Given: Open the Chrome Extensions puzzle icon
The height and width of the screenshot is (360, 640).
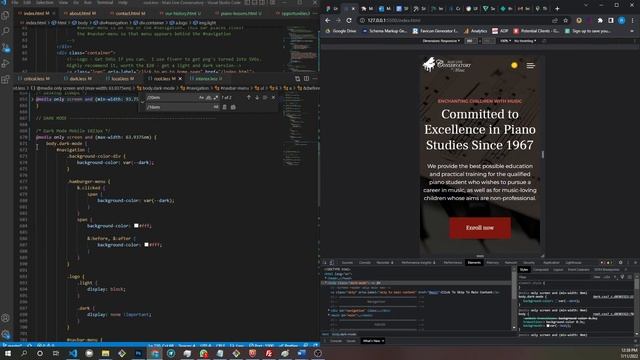Looking at the screenshot, I should (600, 20).
